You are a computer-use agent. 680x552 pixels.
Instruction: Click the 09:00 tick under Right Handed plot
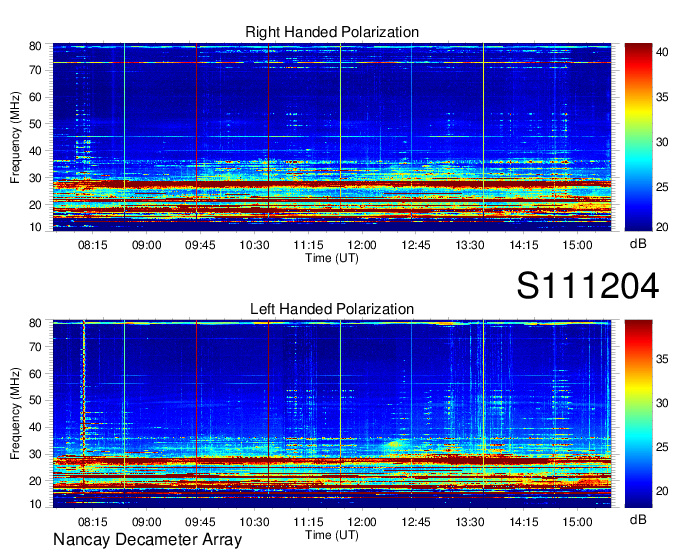(147, 245)
